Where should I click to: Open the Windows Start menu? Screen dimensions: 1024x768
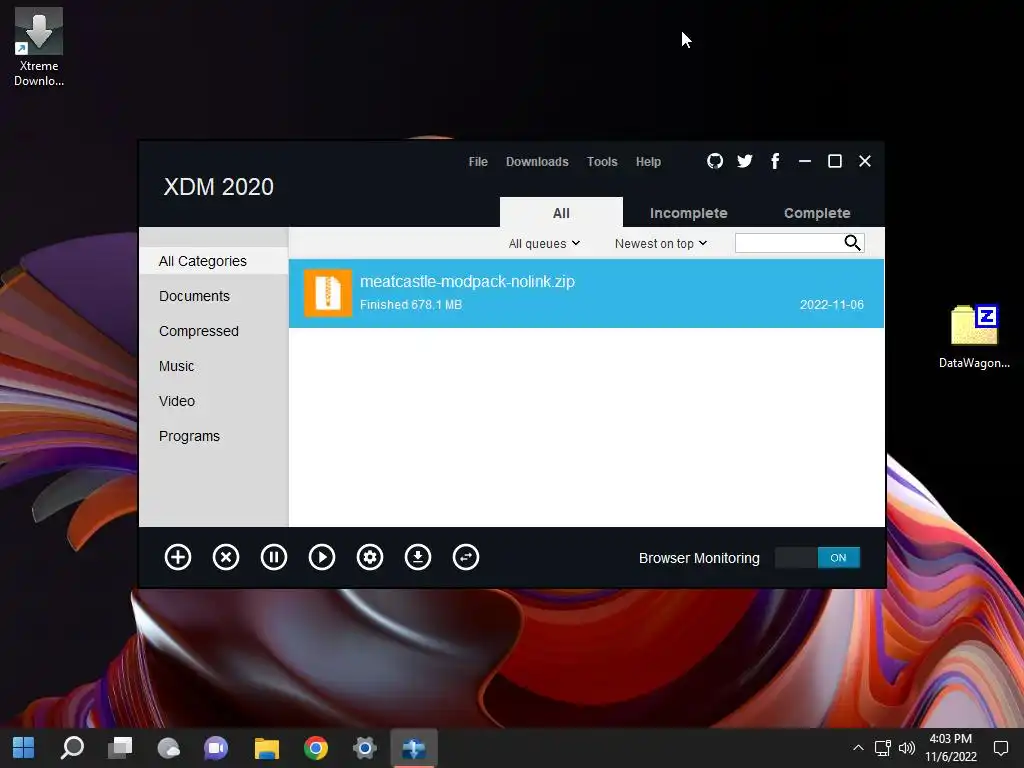click(24, 748)
